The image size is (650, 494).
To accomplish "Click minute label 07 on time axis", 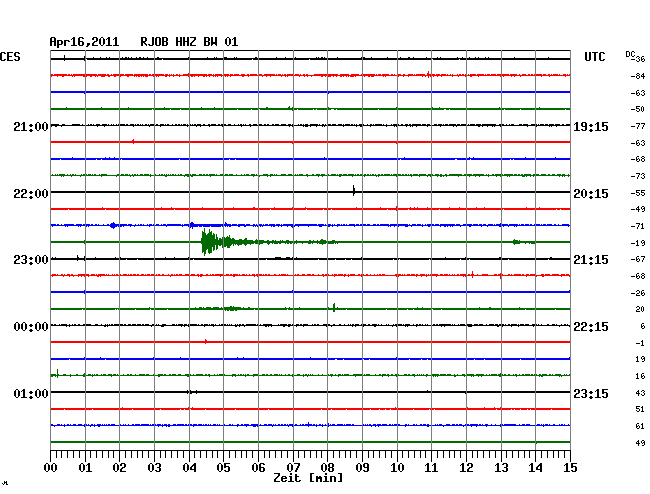I will coord(293,468).
